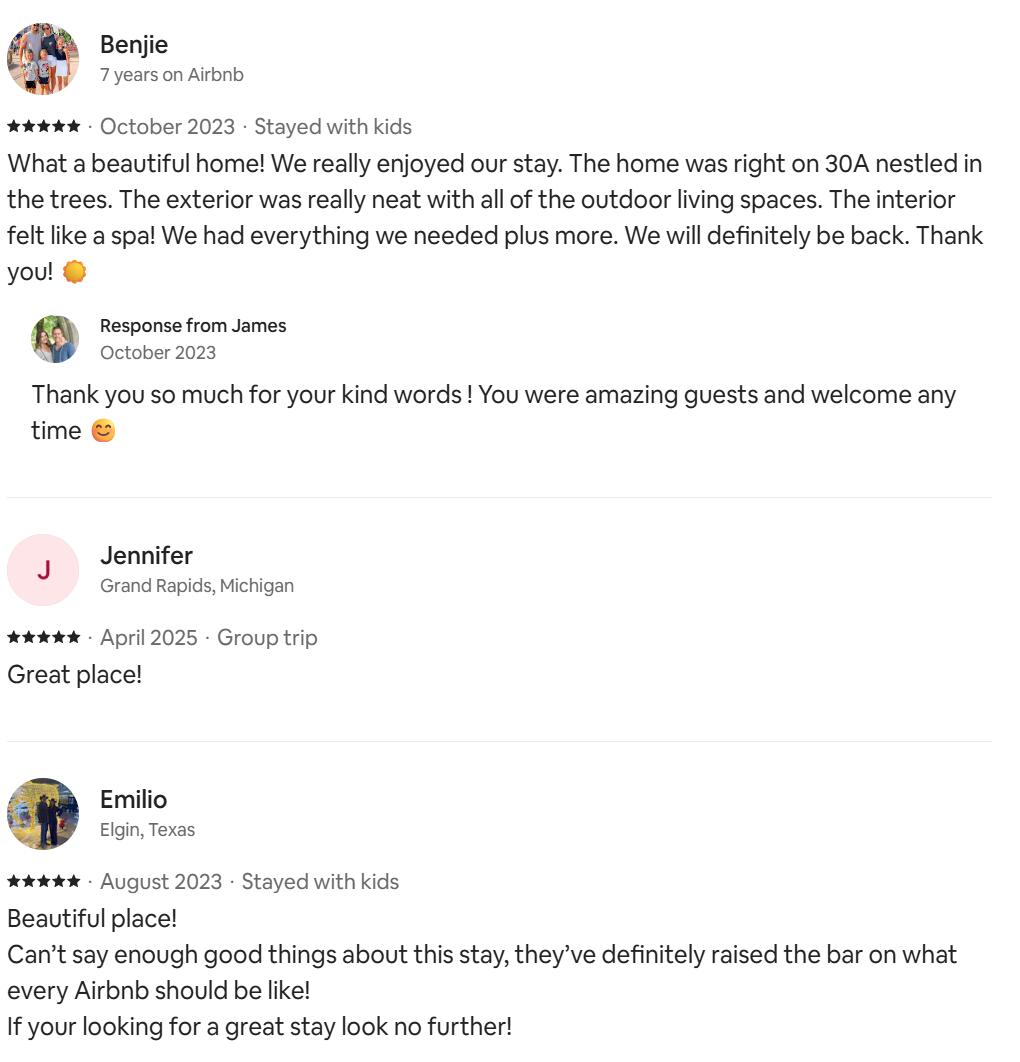Click Emilio's five-star rating
1020x1062 pixels.
click(x=43, y=881)
